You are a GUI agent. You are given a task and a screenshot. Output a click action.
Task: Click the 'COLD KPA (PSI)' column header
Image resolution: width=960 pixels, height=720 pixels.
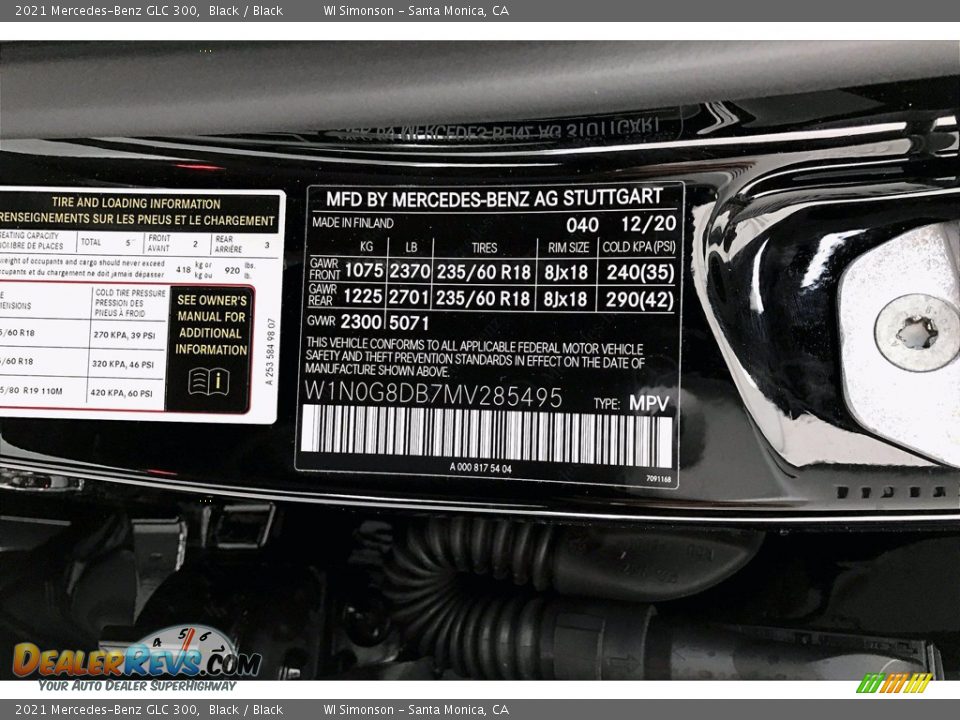click(x=639, y=247)
